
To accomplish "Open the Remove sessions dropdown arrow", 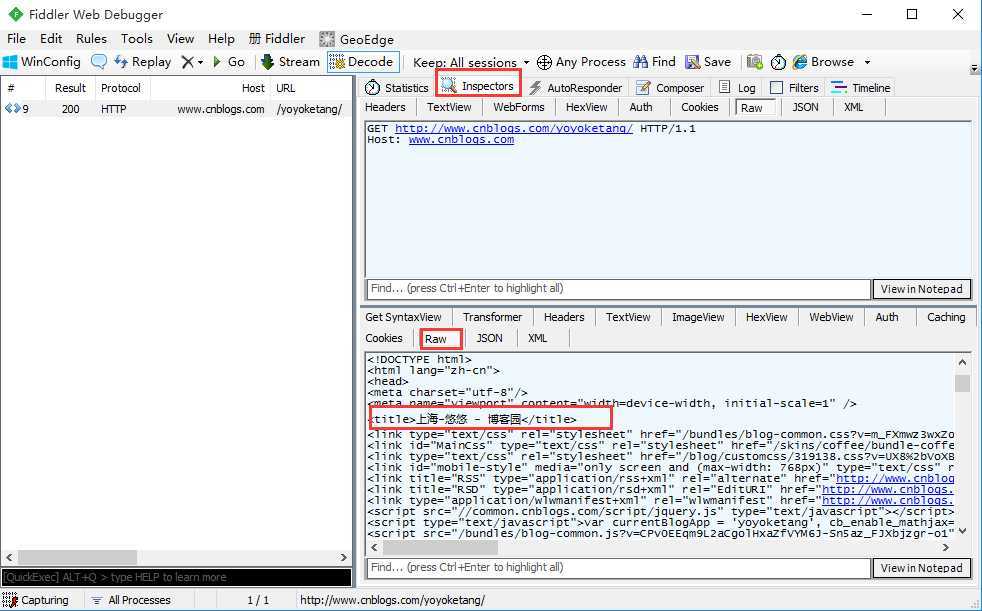I will point(200,62).
